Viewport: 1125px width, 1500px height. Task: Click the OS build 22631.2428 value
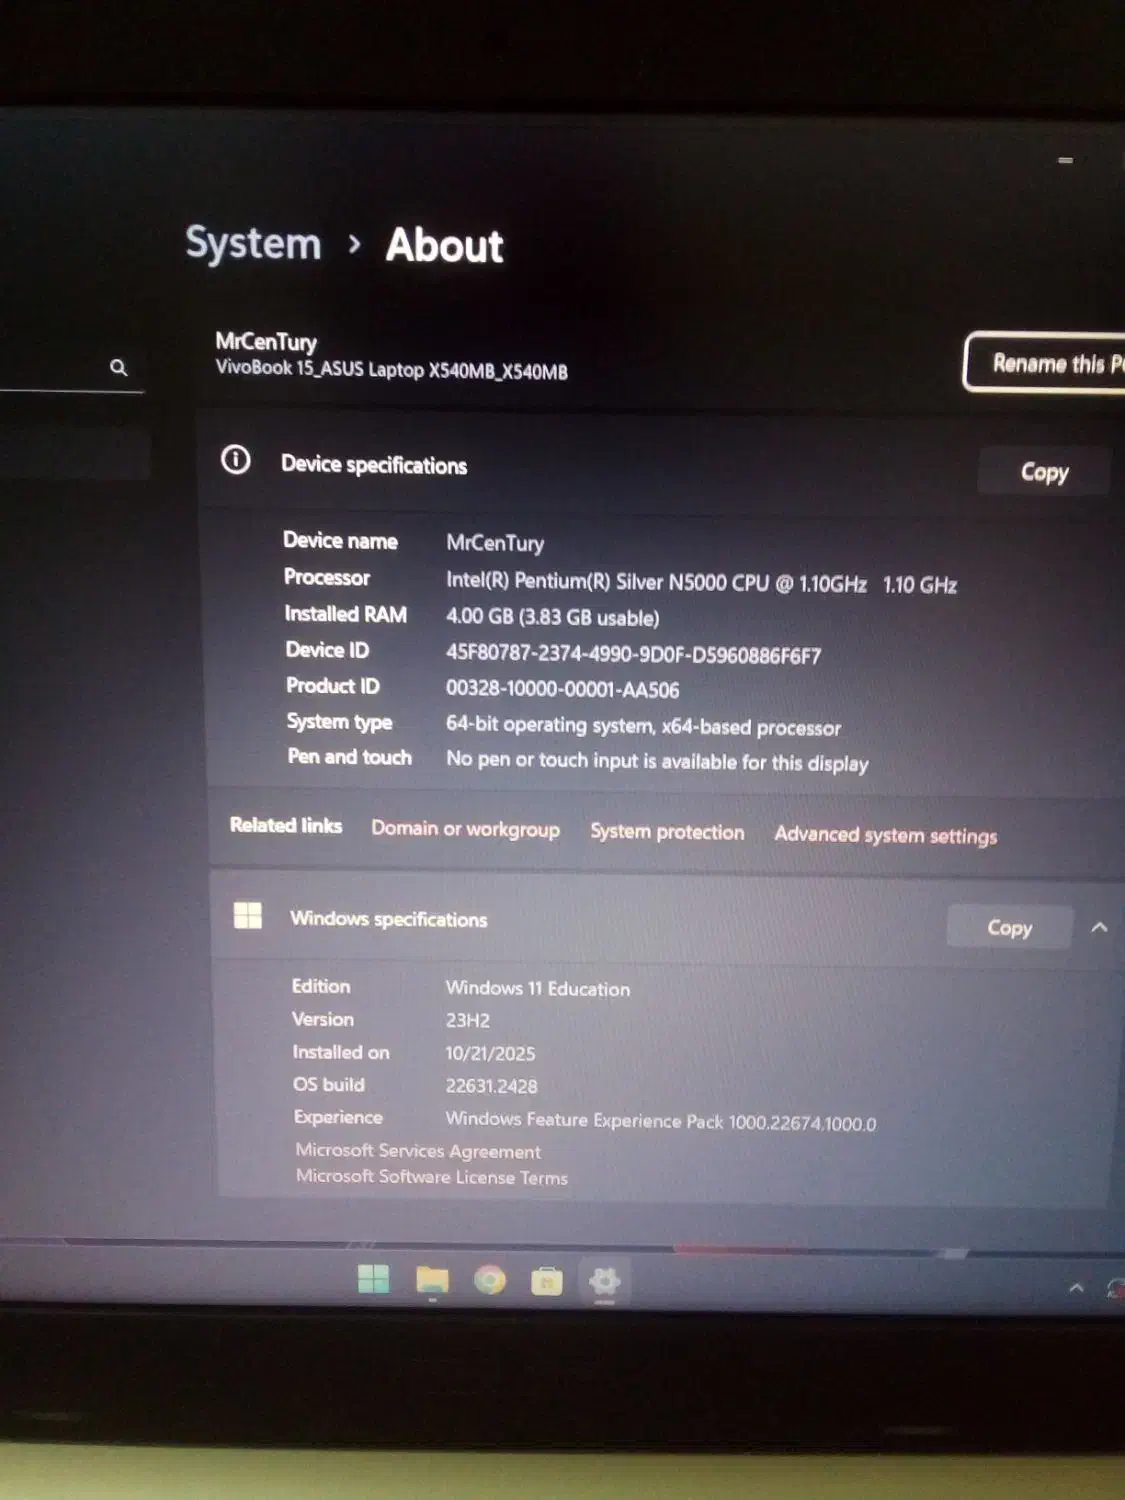(491, 1086)
